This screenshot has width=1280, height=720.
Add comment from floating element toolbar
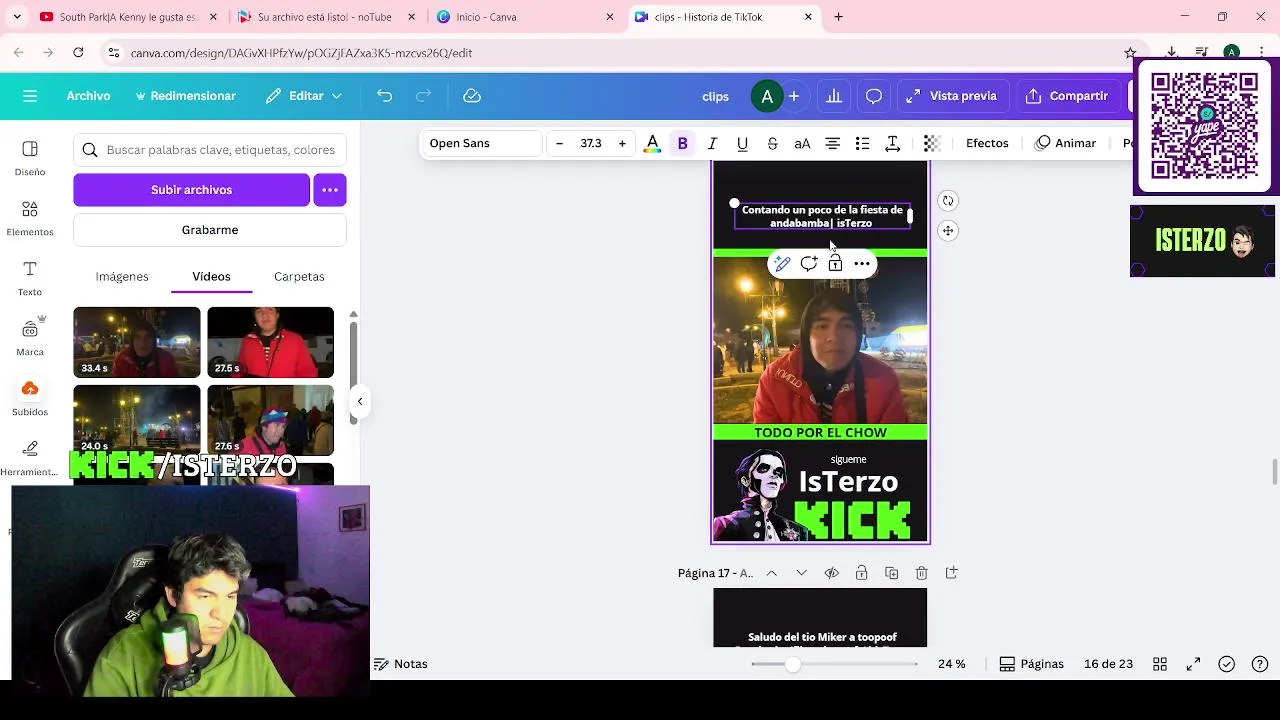(x=809, y=264)
